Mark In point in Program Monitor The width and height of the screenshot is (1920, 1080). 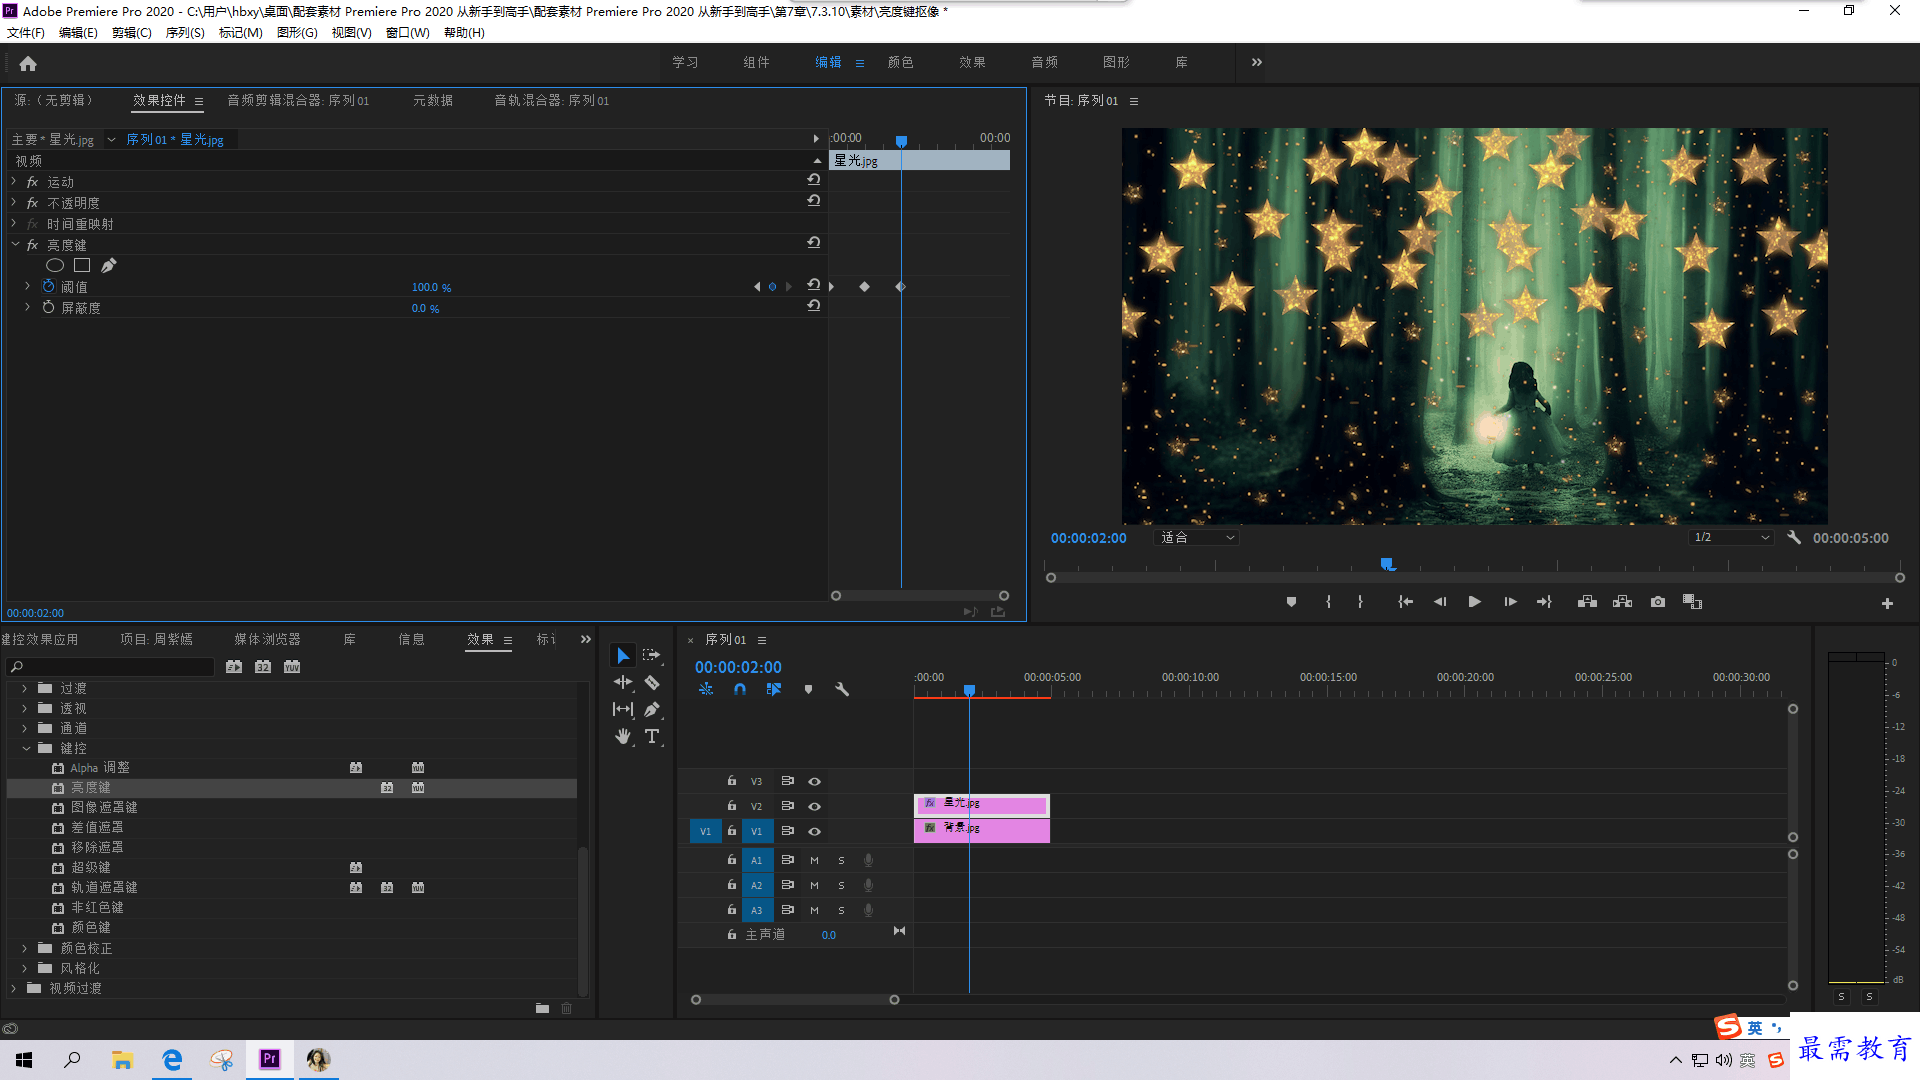click(x=1328, y=602)
